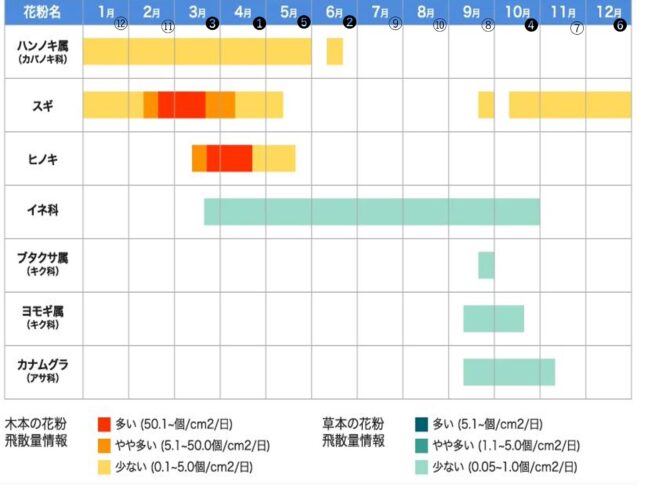The image size is (650, 485).
Task: Click the black number 2 badge beside 6月
Action: click(349, 22)
